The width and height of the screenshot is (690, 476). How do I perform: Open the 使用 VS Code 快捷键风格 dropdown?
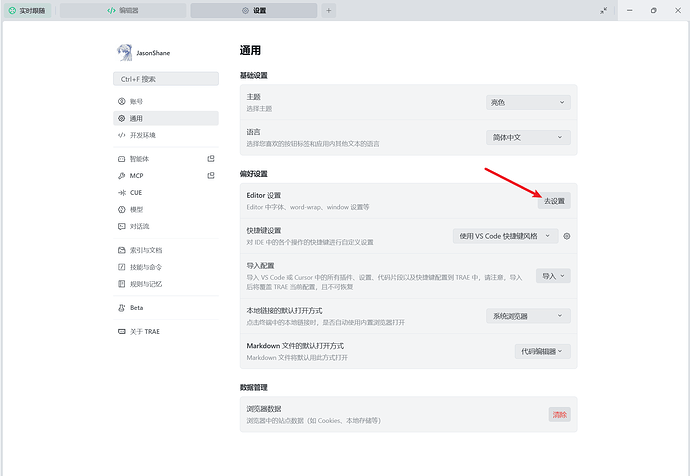click(x=505, y=236)
